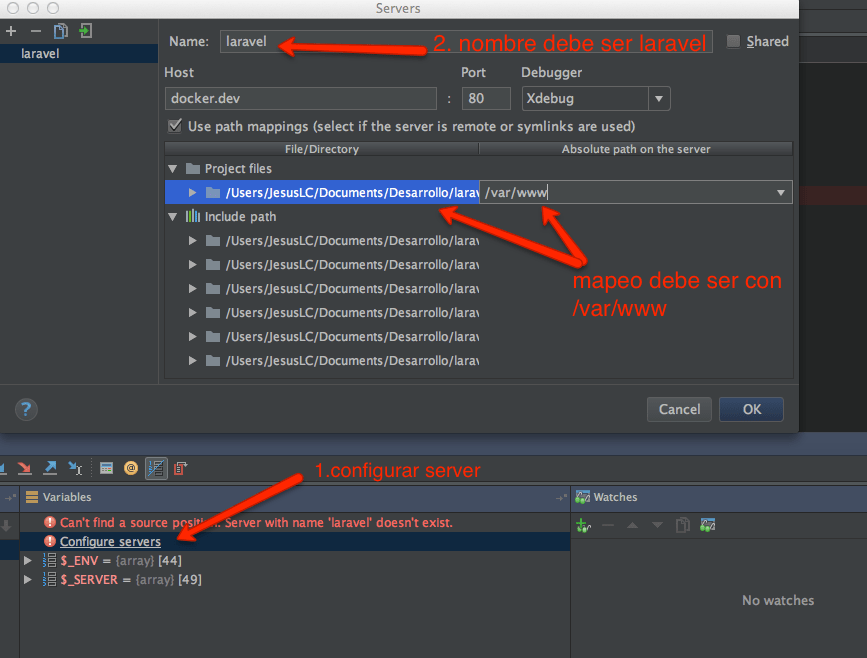Image resolution: width=867 pixels, height=658 pixels.
Task: Add a new server with the plus icon
Action: (10, 31)
